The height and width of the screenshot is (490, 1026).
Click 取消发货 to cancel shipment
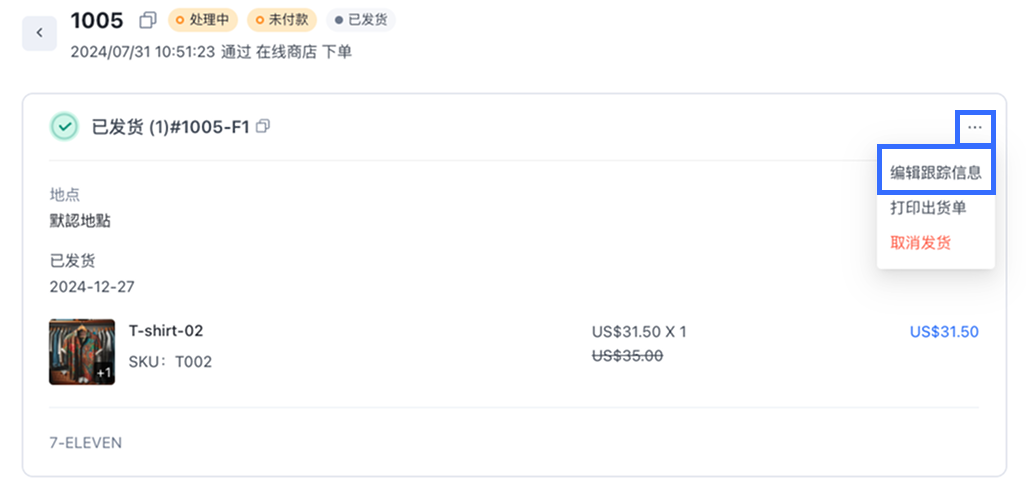point(920,243)
